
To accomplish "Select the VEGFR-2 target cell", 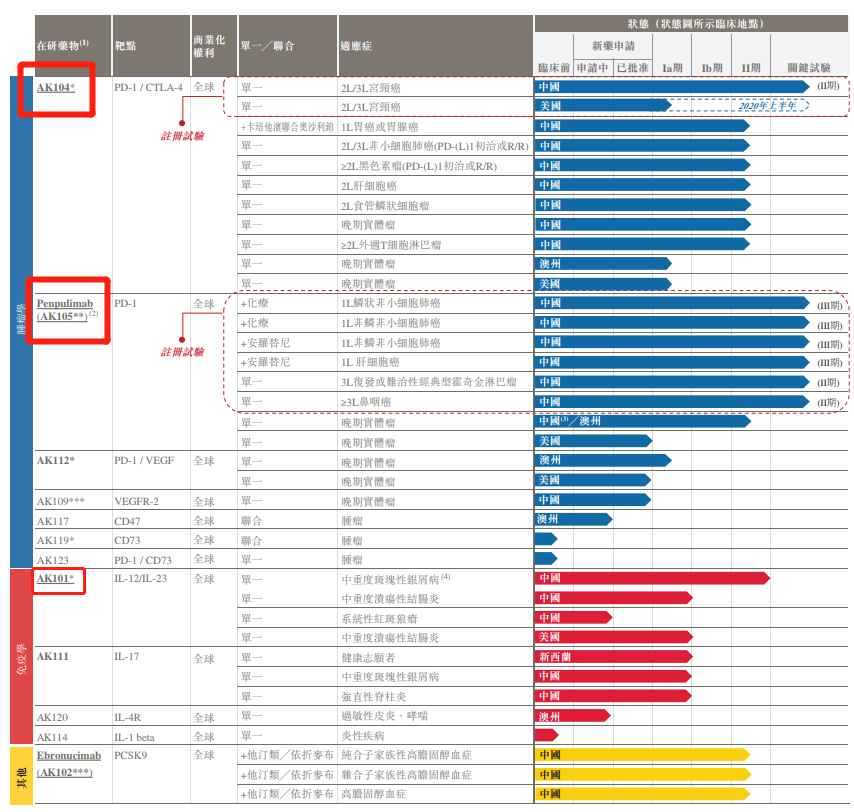I will click(136, 501).
